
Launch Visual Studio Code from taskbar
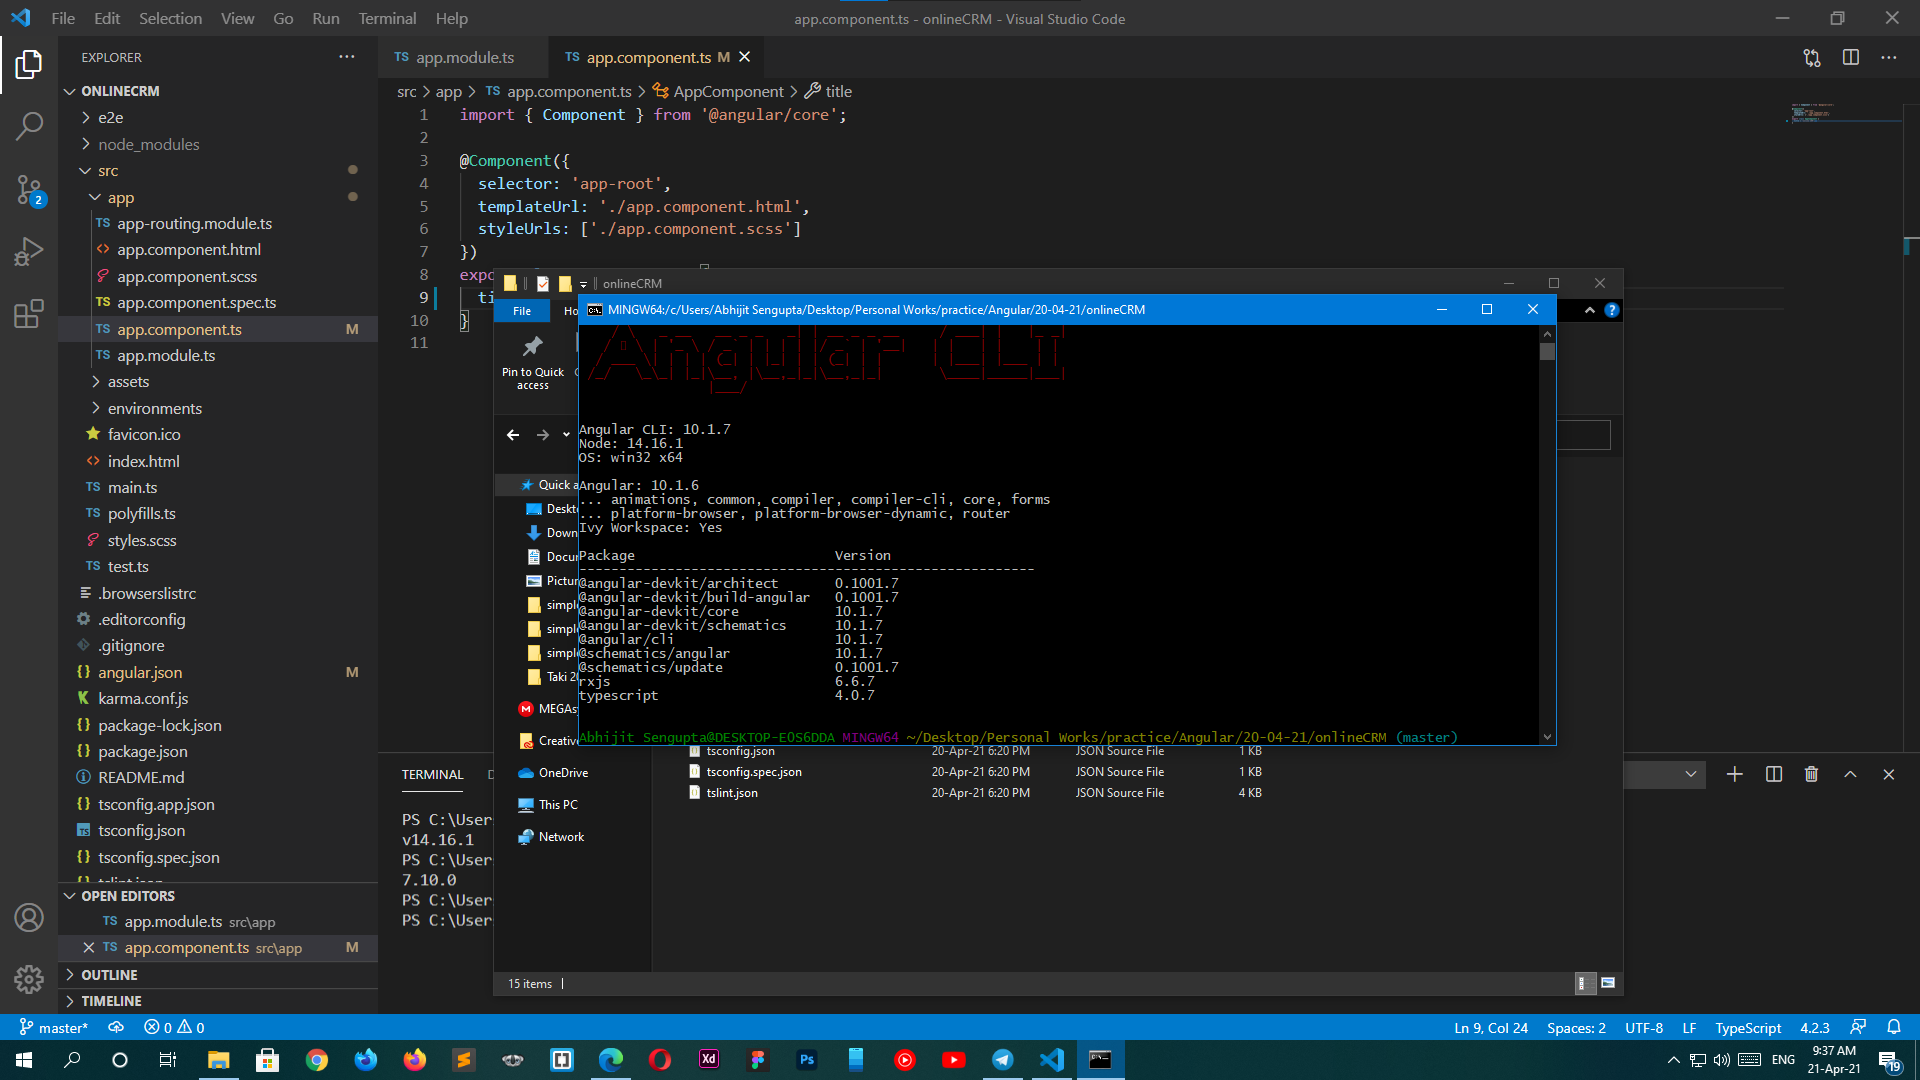pos(1051,1060)
